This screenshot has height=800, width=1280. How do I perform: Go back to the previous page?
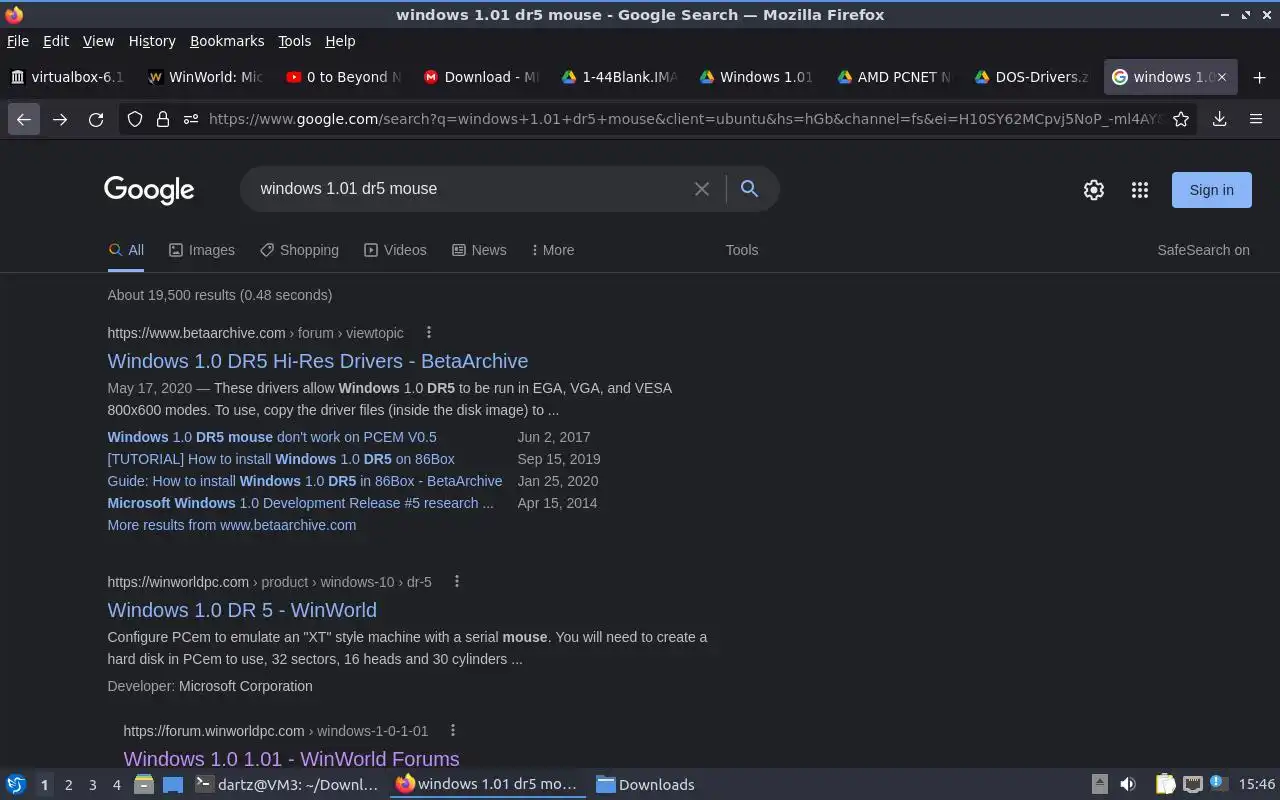24,119
